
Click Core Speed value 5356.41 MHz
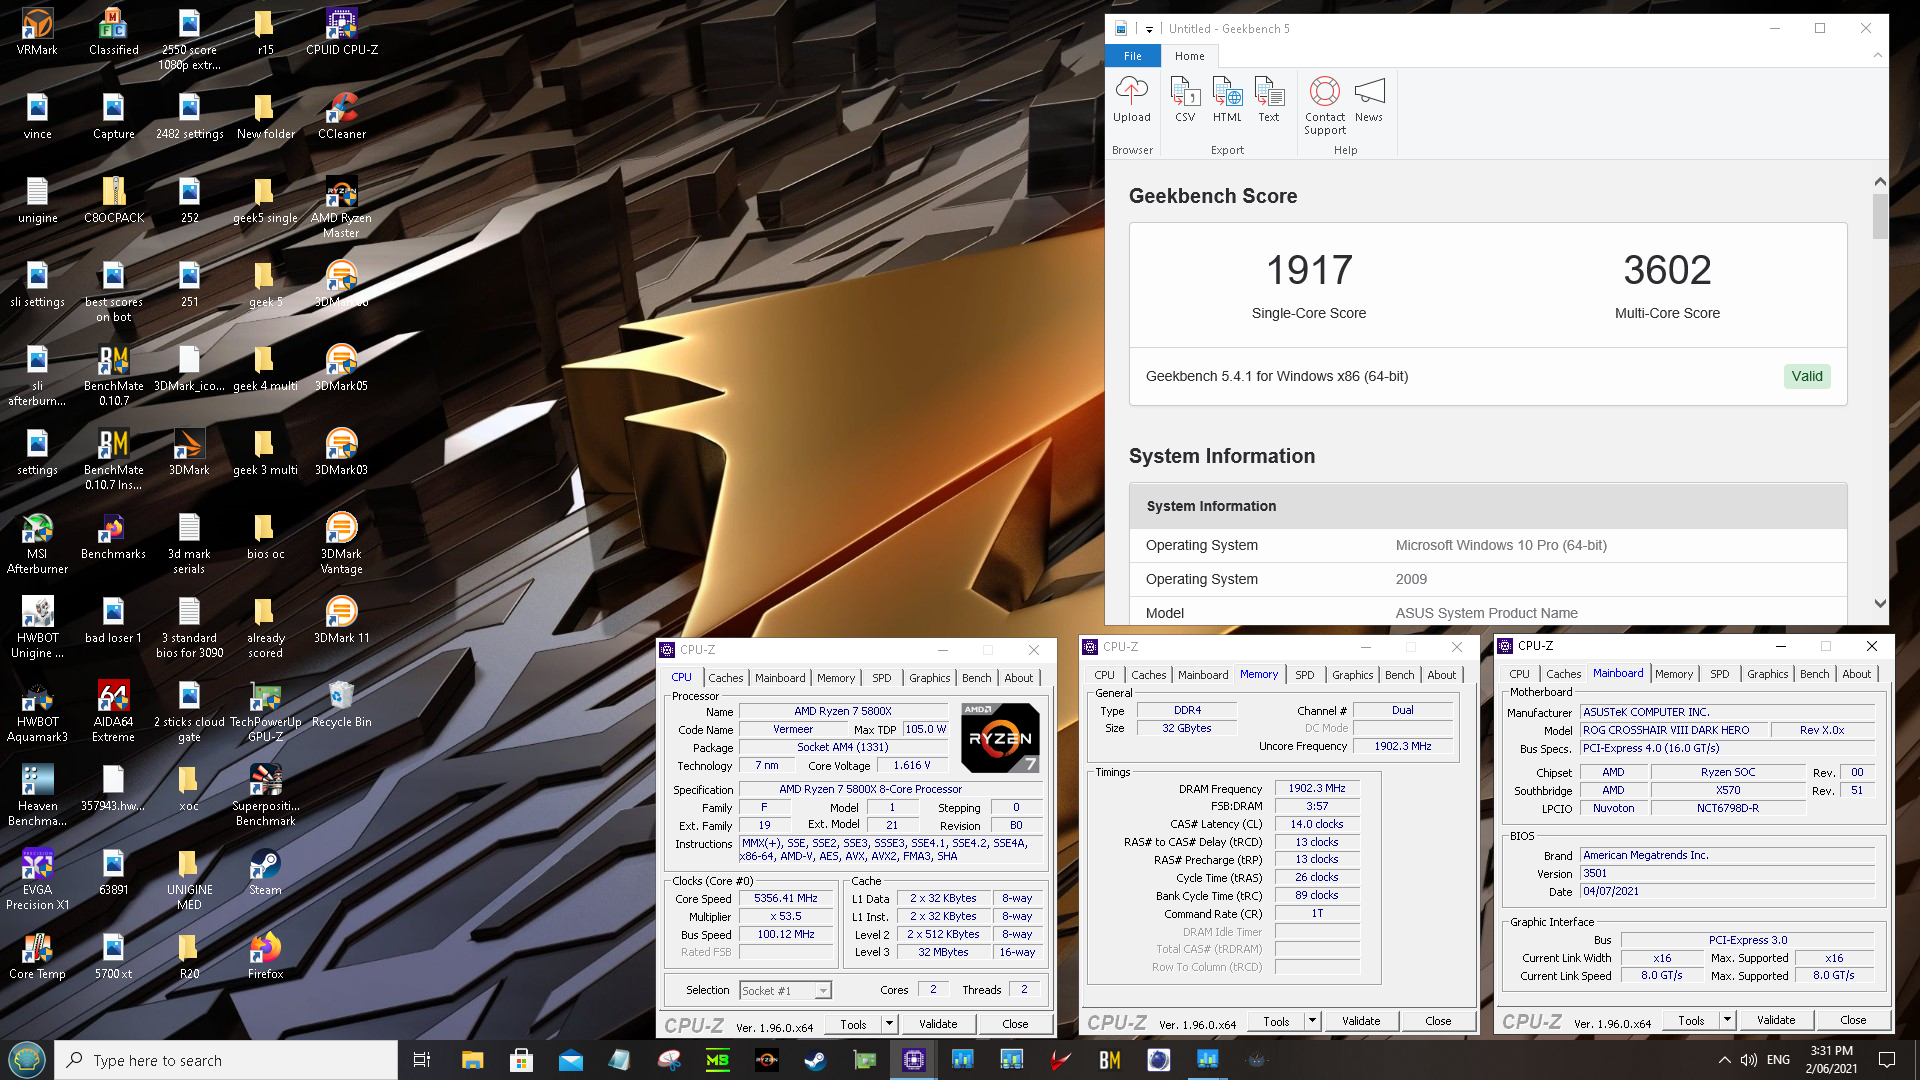[786, 899]
